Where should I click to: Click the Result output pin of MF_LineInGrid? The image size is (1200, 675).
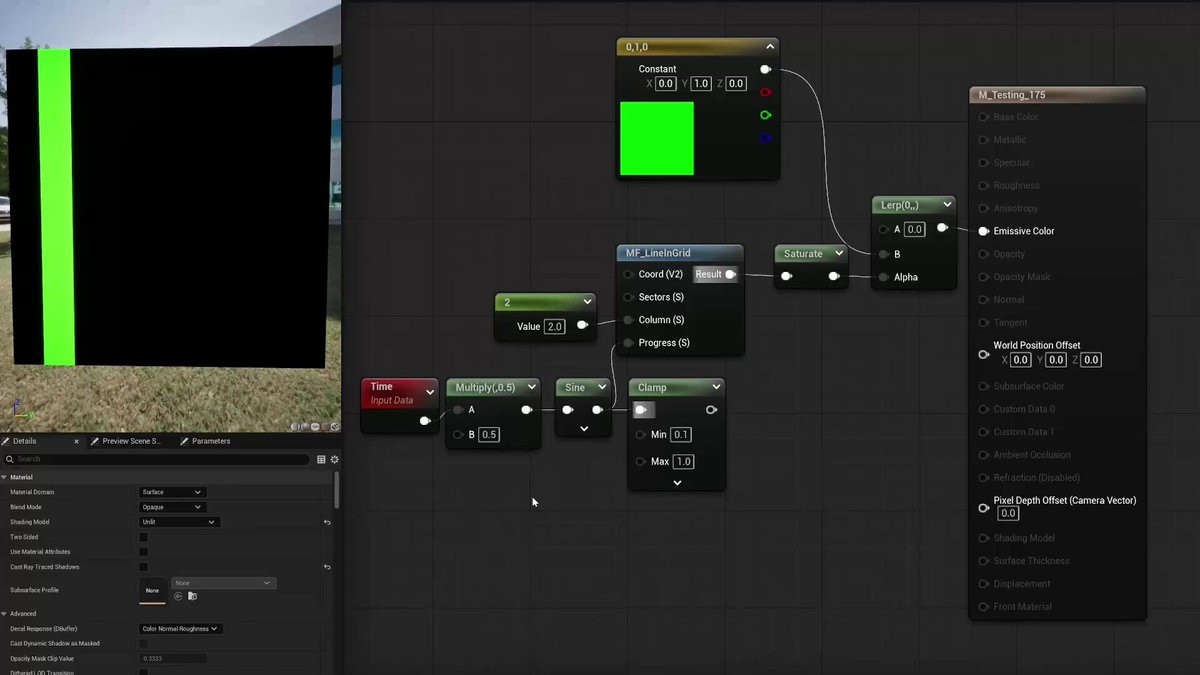coord(730,274)
